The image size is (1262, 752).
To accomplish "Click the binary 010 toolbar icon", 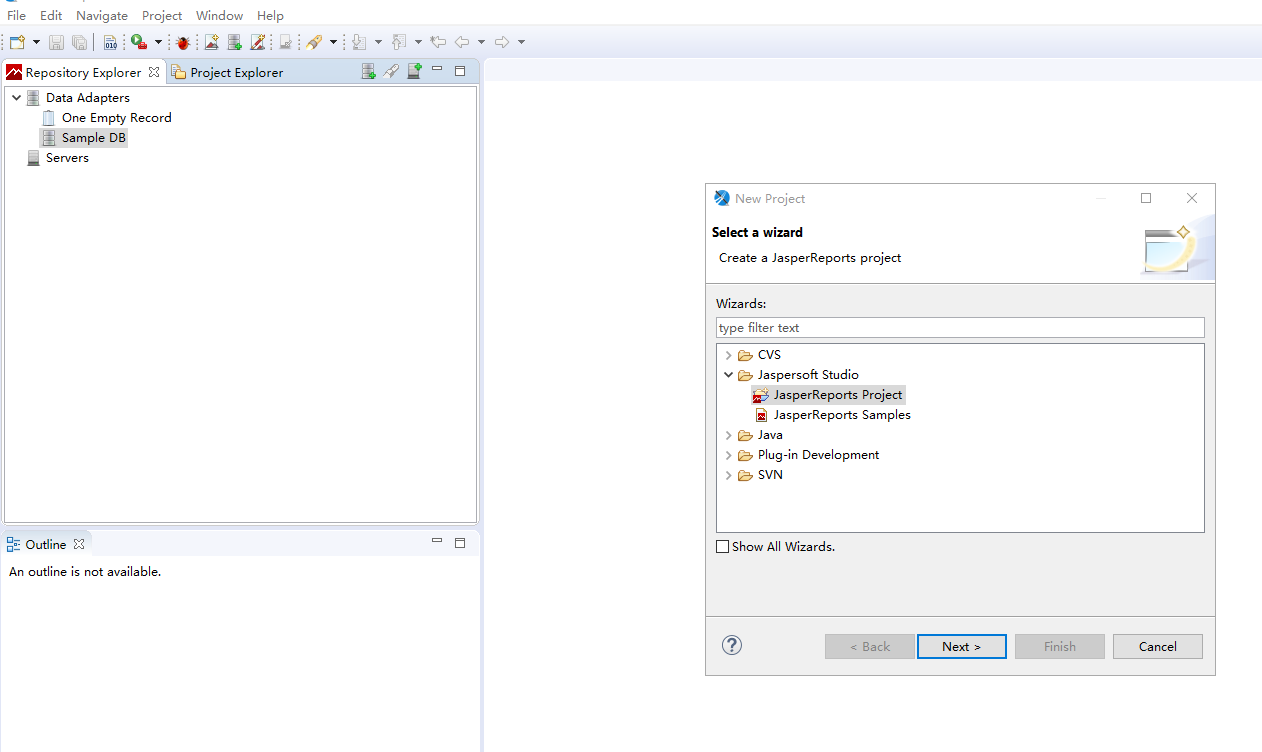I will coord(110,42).
